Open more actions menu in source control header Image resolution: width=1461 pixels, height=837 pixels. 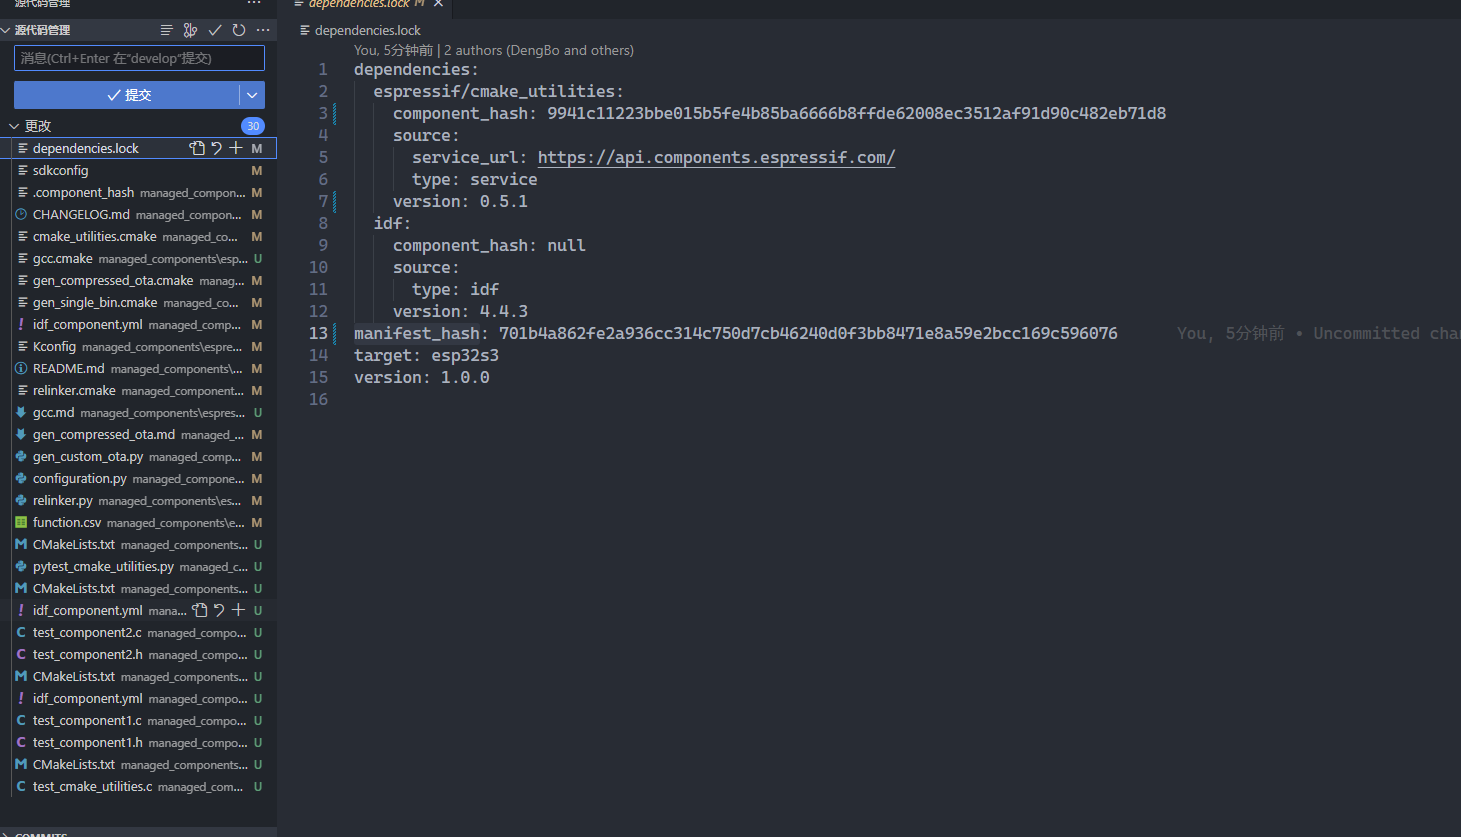[263, 30]
